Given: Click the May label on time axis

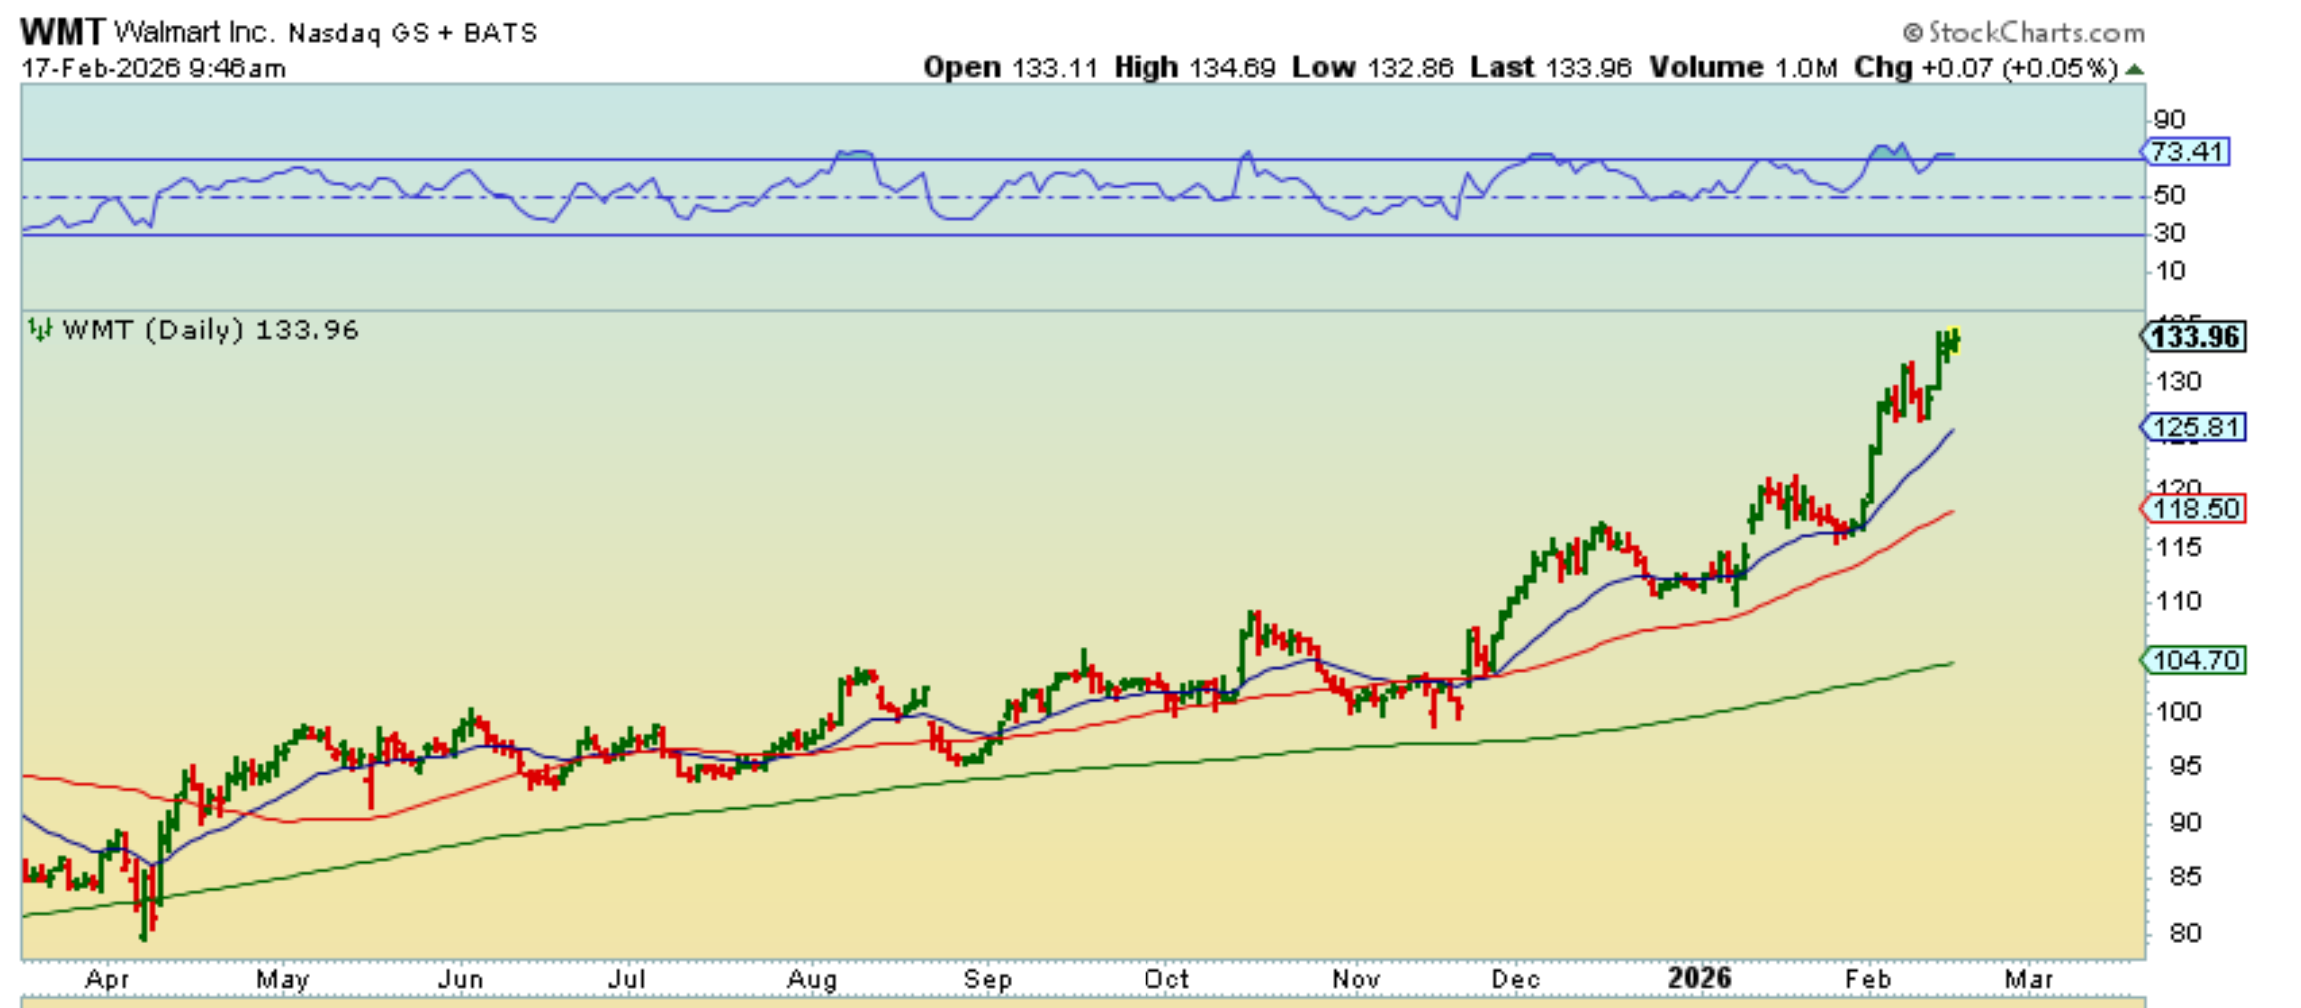Looking at the screenshot, I should pyautogui.click(x=283, y=980).
